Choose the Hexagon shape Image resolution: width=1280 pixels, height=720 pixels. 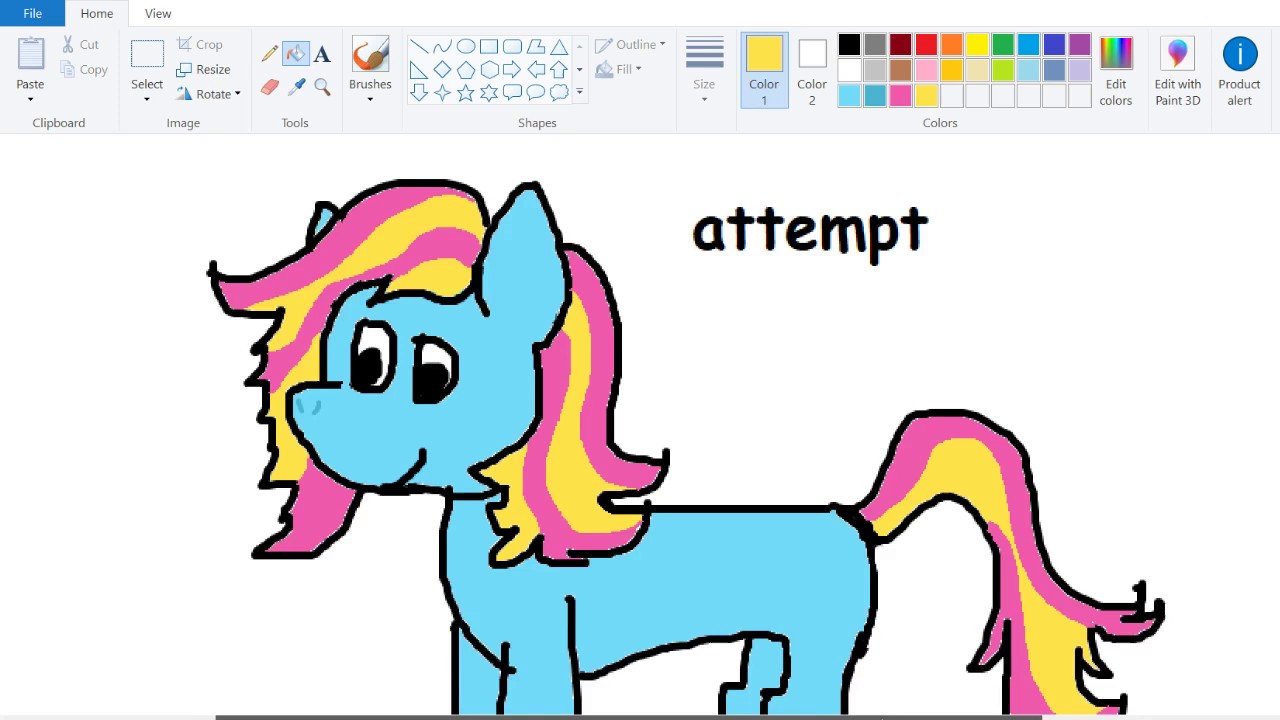(489, 70)
